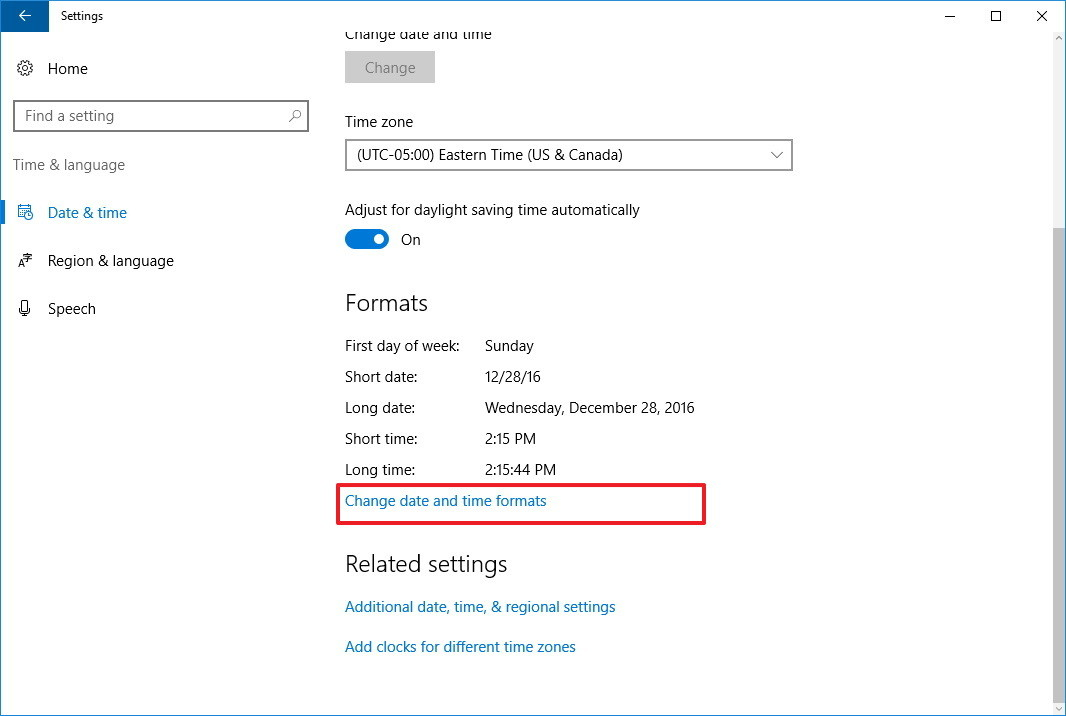Click the calendar-clock icon beside Date & time
Viewport: 1066px width, 716px height.
(25, 212)
